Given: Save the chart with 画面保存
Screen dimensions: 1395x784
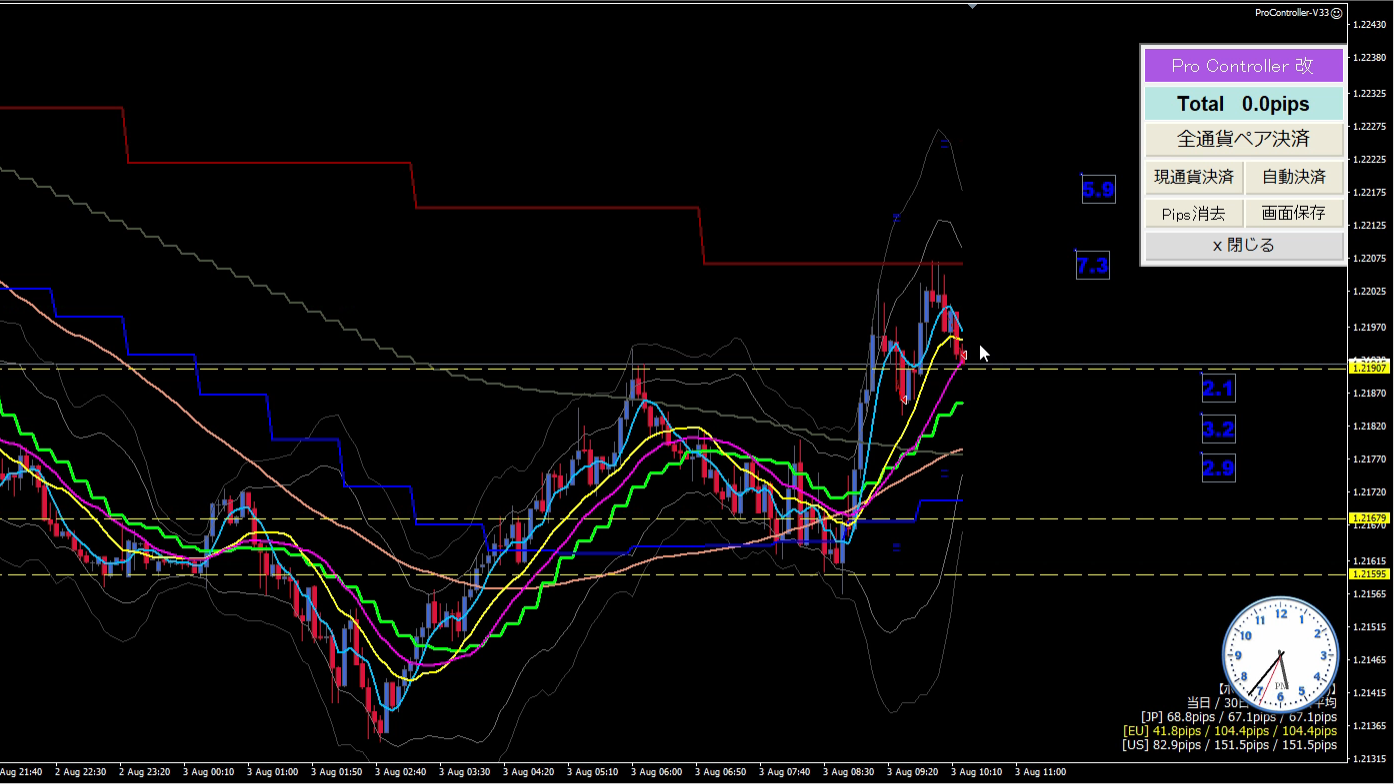Looking at the screenshot, I should click(1293, 213).
